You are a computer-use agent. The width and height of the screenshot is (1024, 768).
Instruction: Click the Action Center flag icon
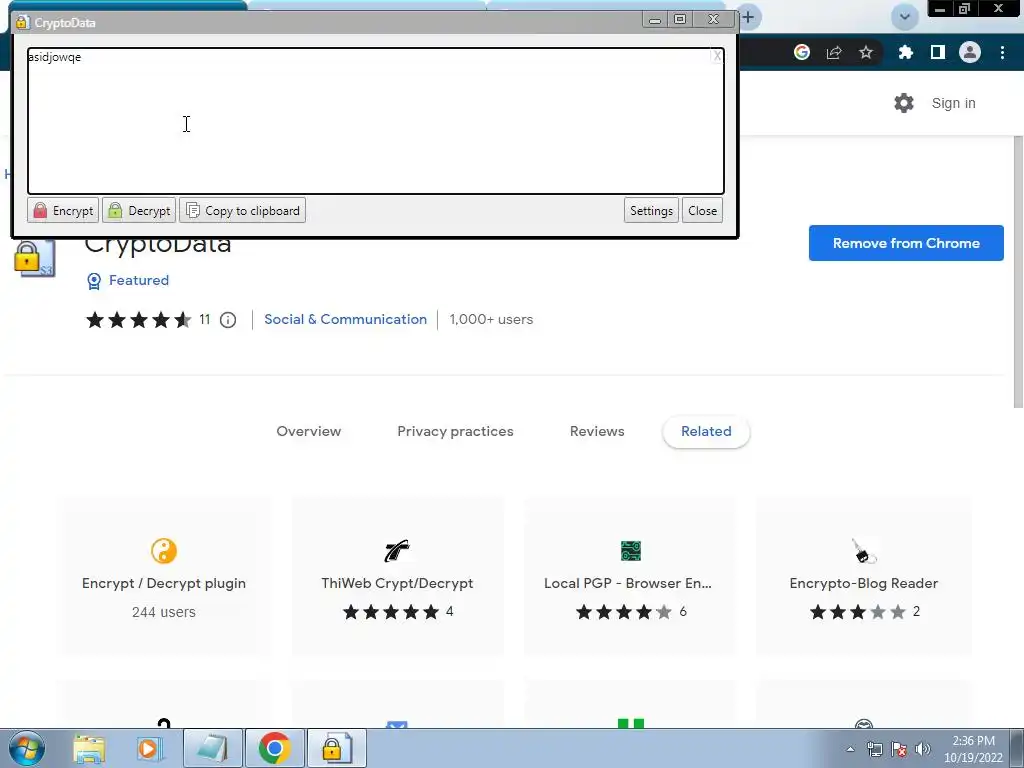click(899, 749)
